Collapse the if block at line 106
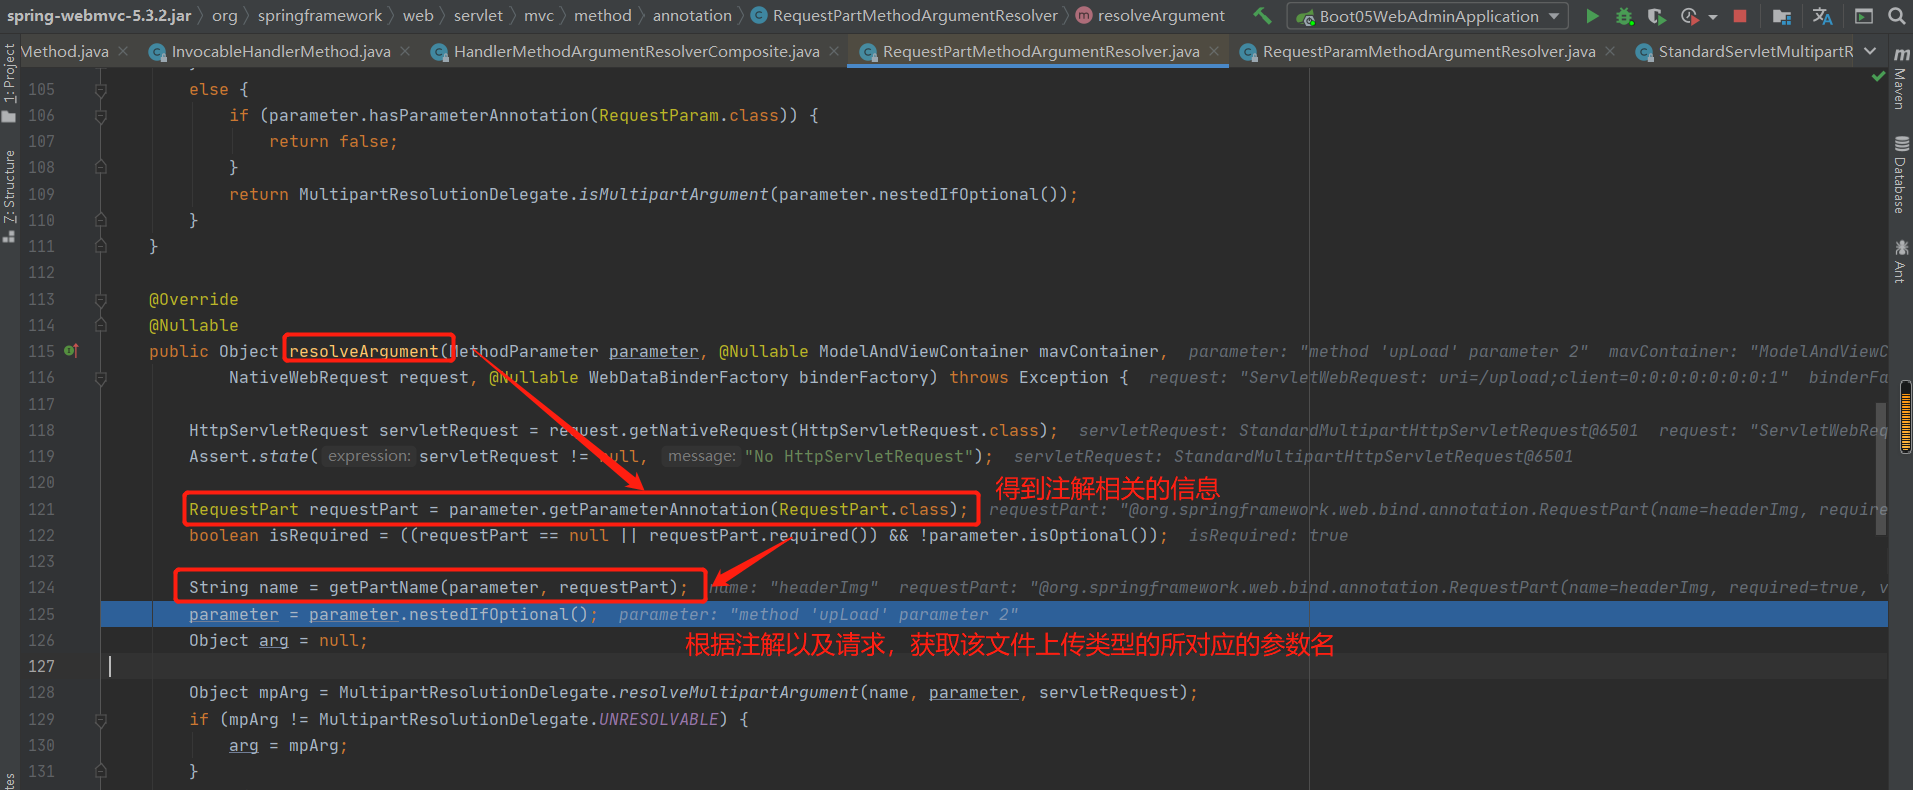1913x790 pixels. [101, 115]
